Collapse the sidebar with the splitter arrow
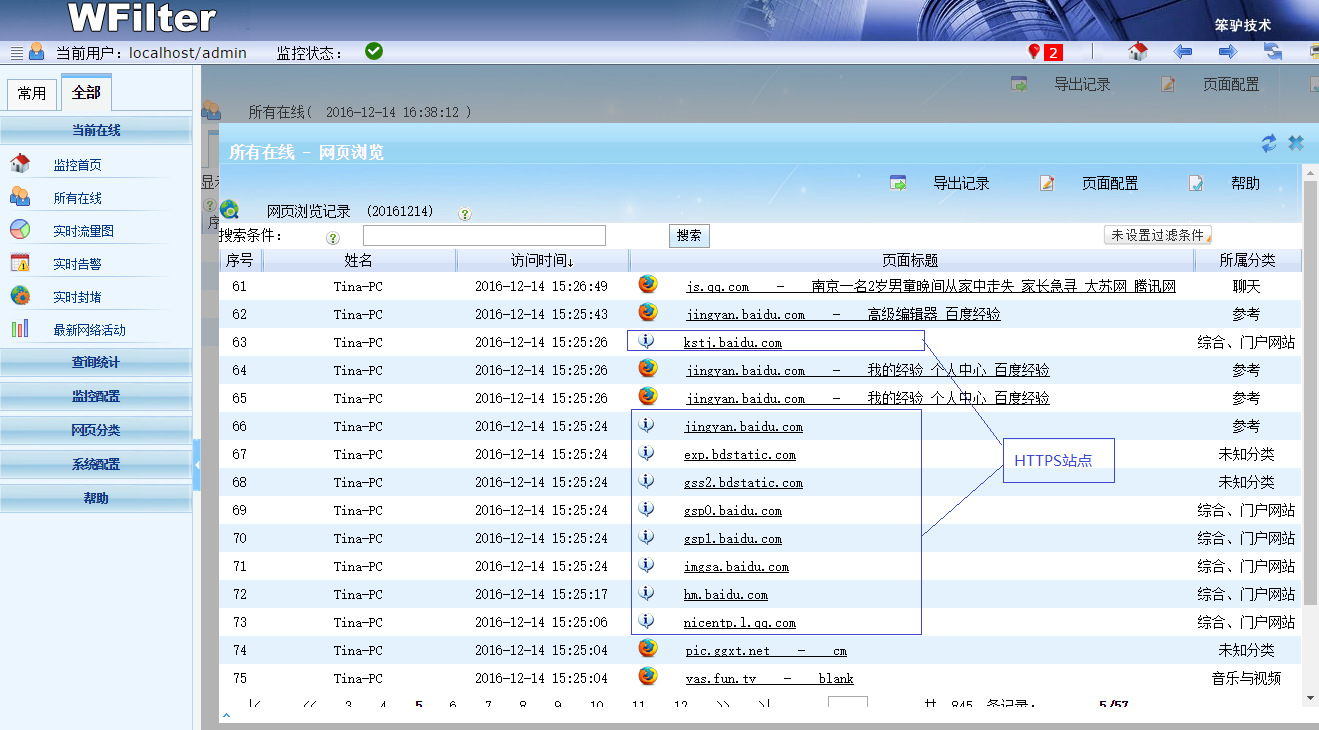The image size is (1319, 730). coord(197,465)
